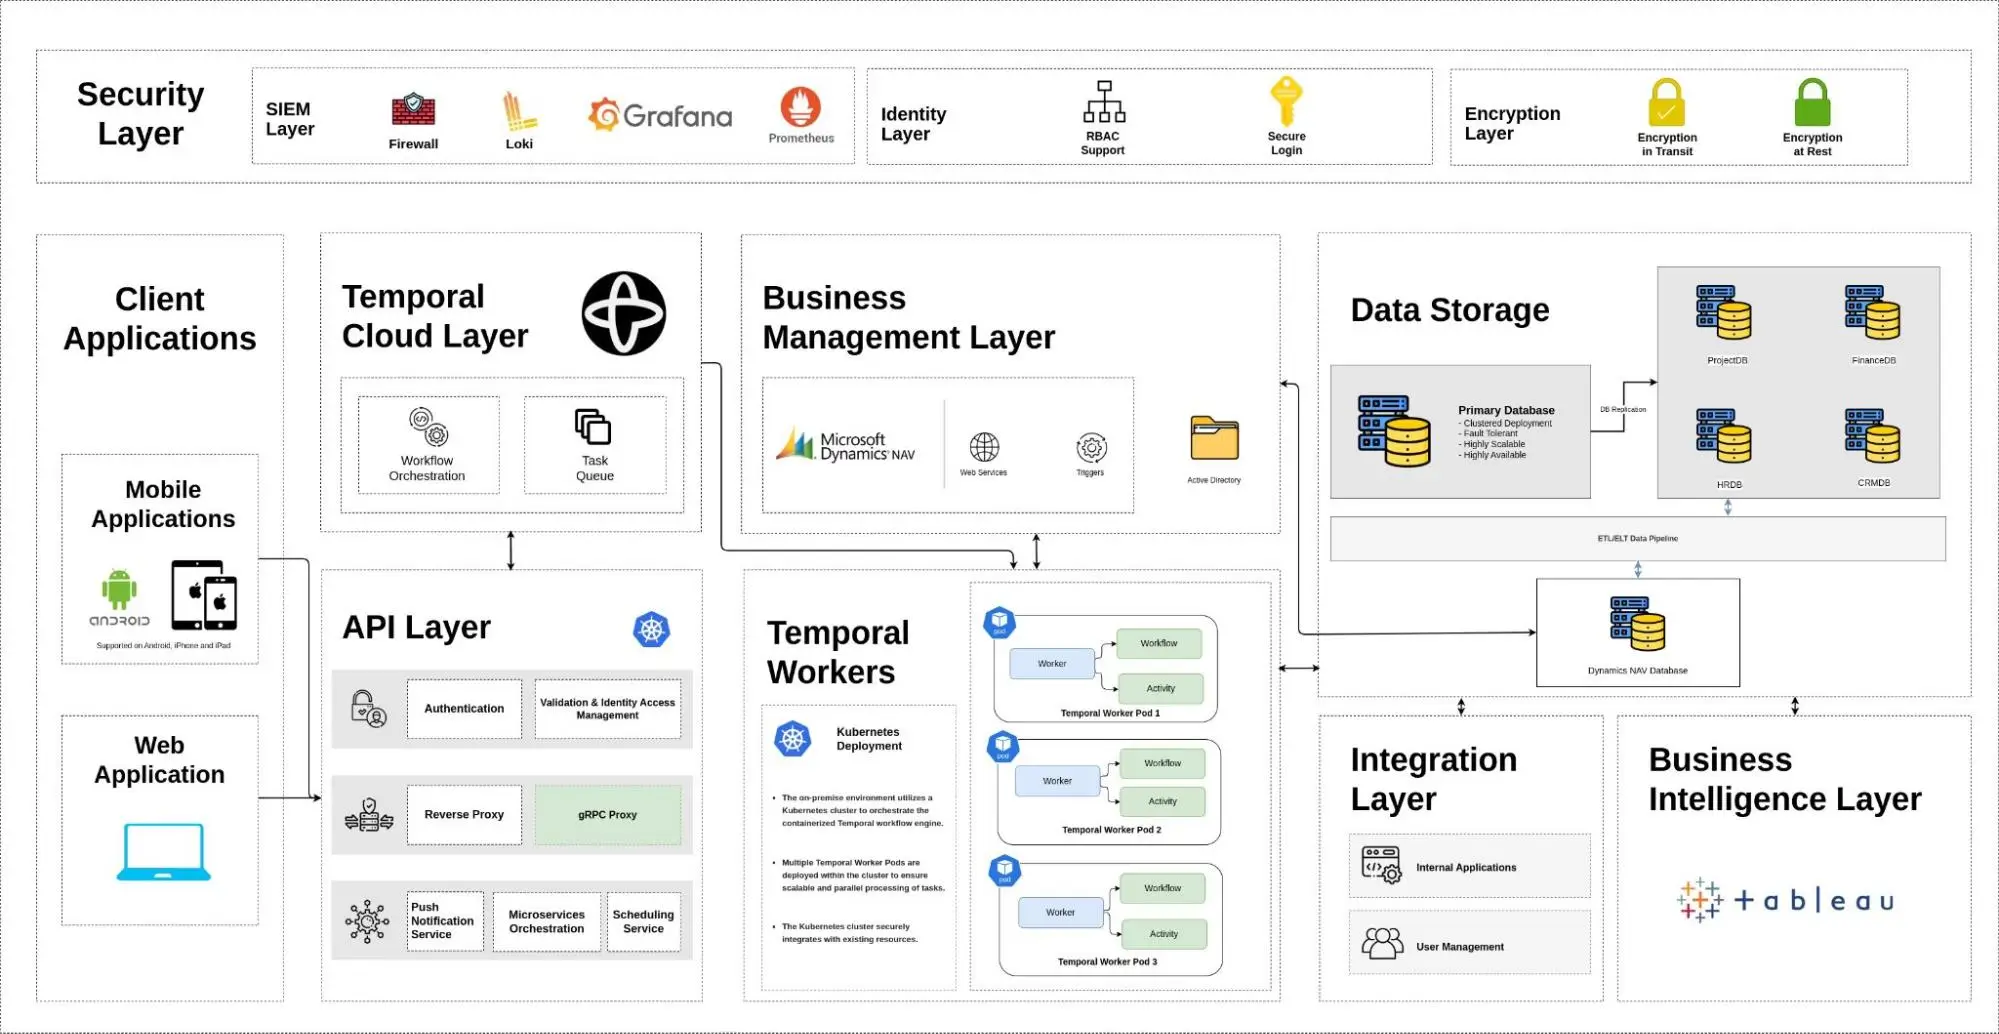Click the Encryption at Rest green padlock
Screen dimensions: 1999x1034
[1812, 103]
